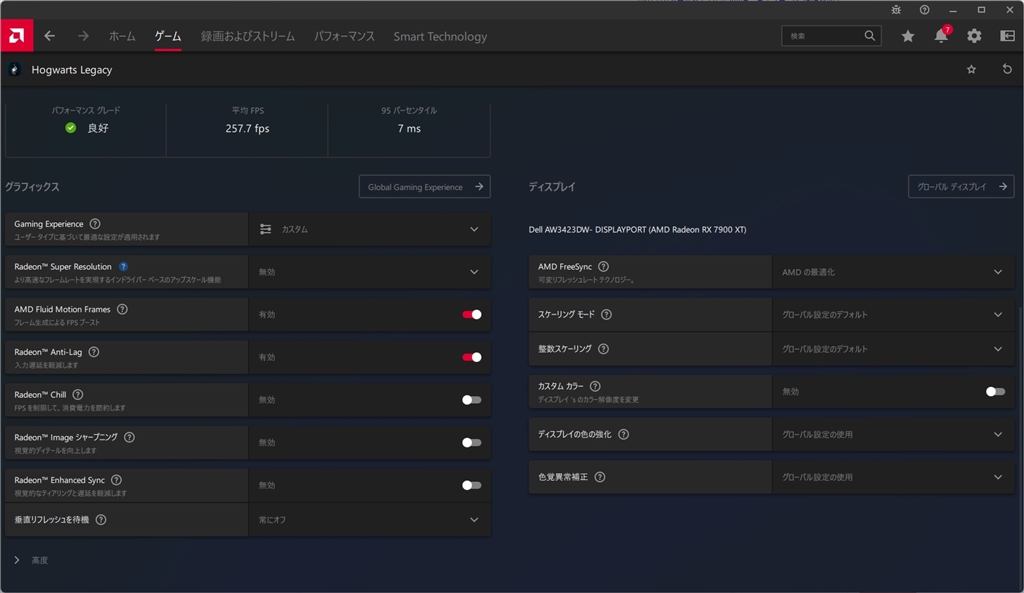
Task: Open settings gear icon
Action: click(x=974, y=36)
